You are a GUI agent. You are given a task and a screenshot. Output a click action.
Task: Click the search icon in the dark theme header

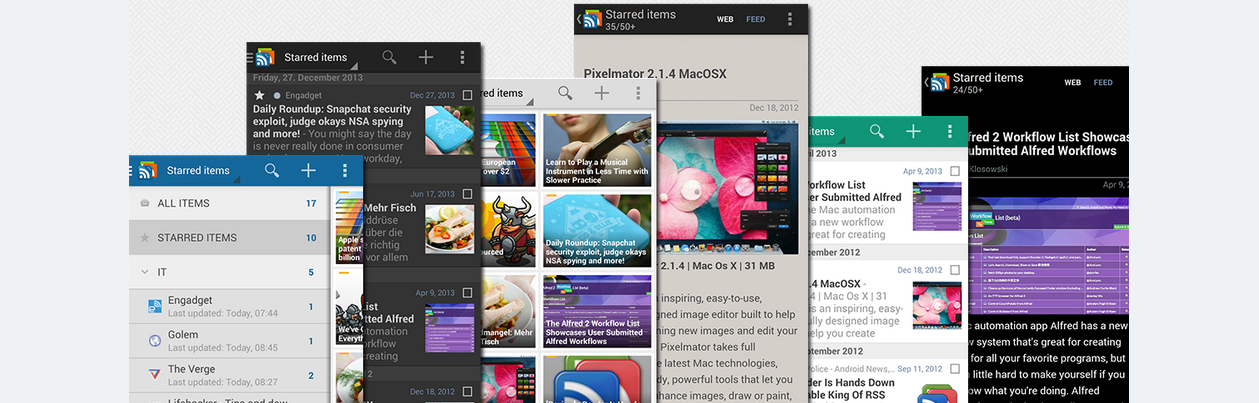[389, 58]
